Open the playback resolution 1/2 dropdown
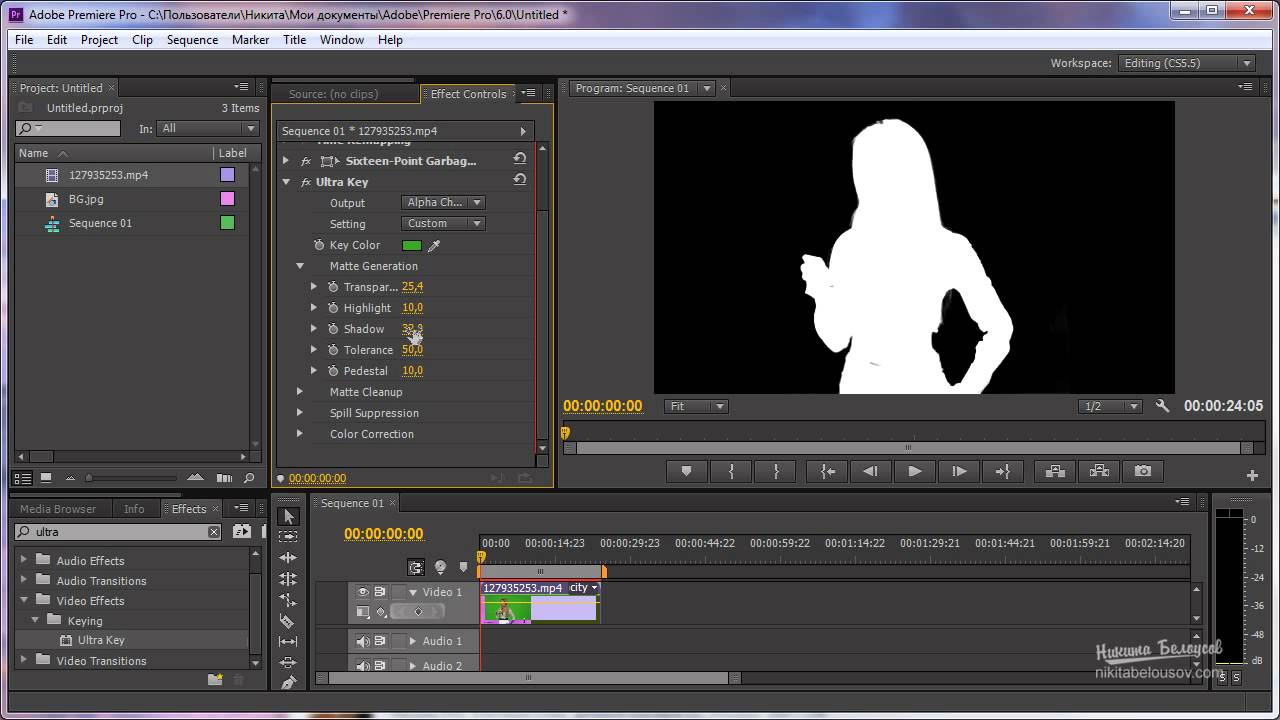 1111,406
